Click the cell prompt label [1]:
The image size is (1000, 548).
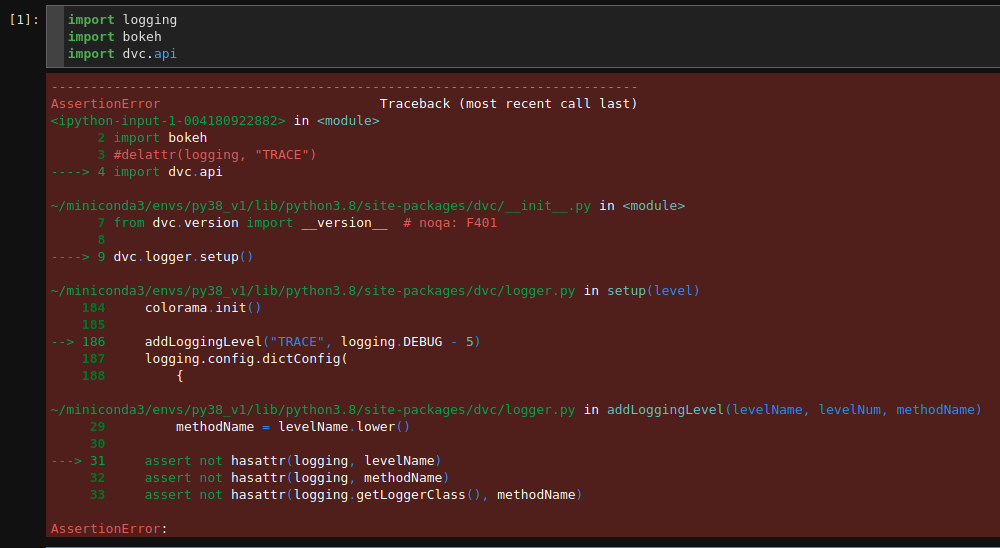24,20
